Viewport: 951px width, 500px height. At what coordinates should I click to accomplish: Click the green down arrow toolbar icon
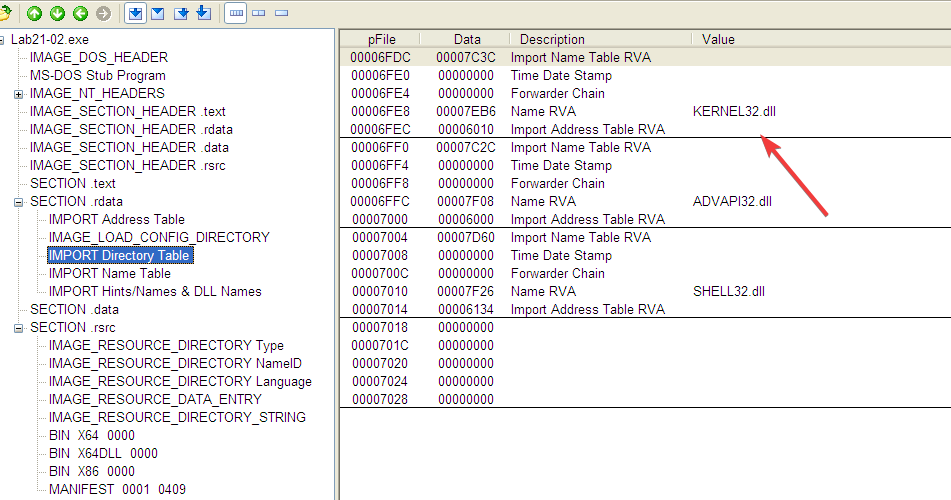coord(58,13)
